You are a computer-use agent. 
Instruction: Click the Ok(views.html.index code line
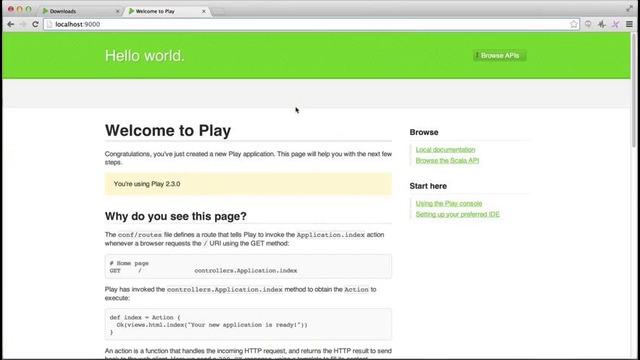pos(212,325)
